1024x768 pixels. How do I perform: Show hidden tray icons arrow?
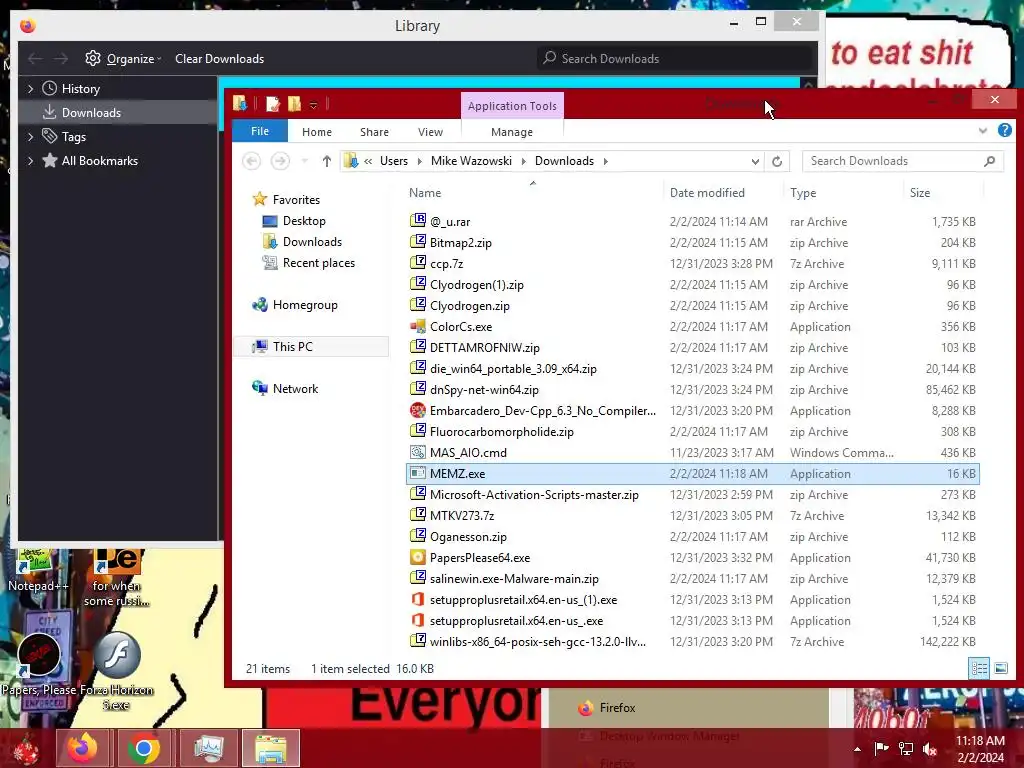[857, 749]
